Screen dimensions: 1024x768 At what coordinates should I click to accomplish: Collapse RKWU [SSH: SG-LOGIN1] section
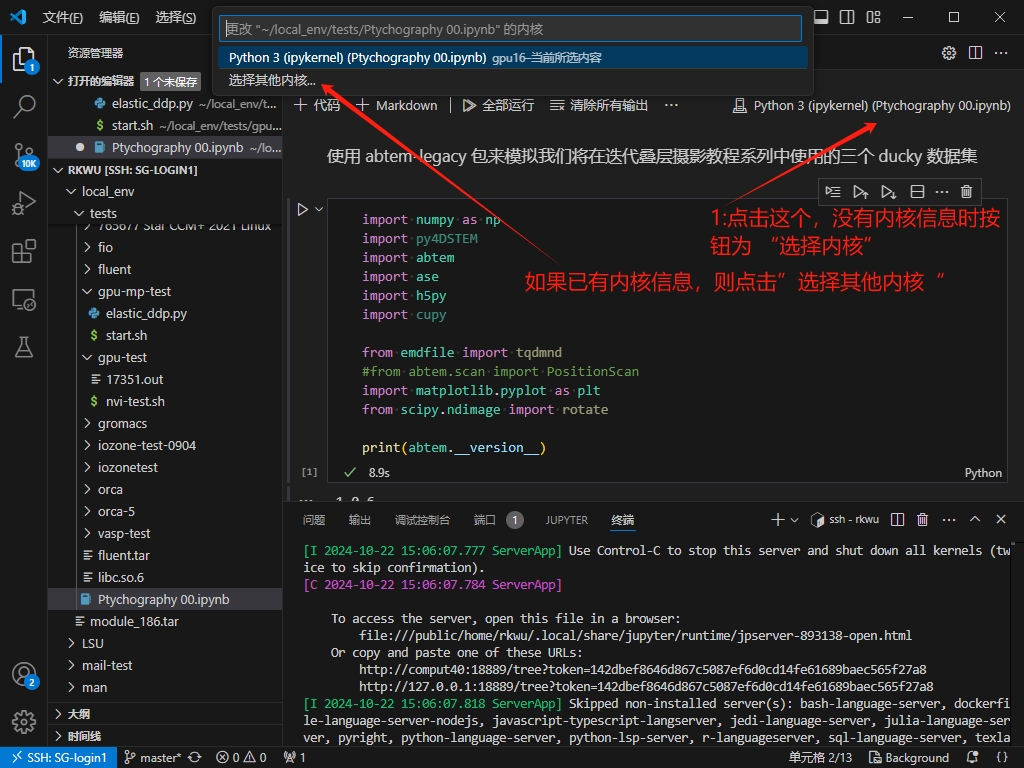click(58, 170)
